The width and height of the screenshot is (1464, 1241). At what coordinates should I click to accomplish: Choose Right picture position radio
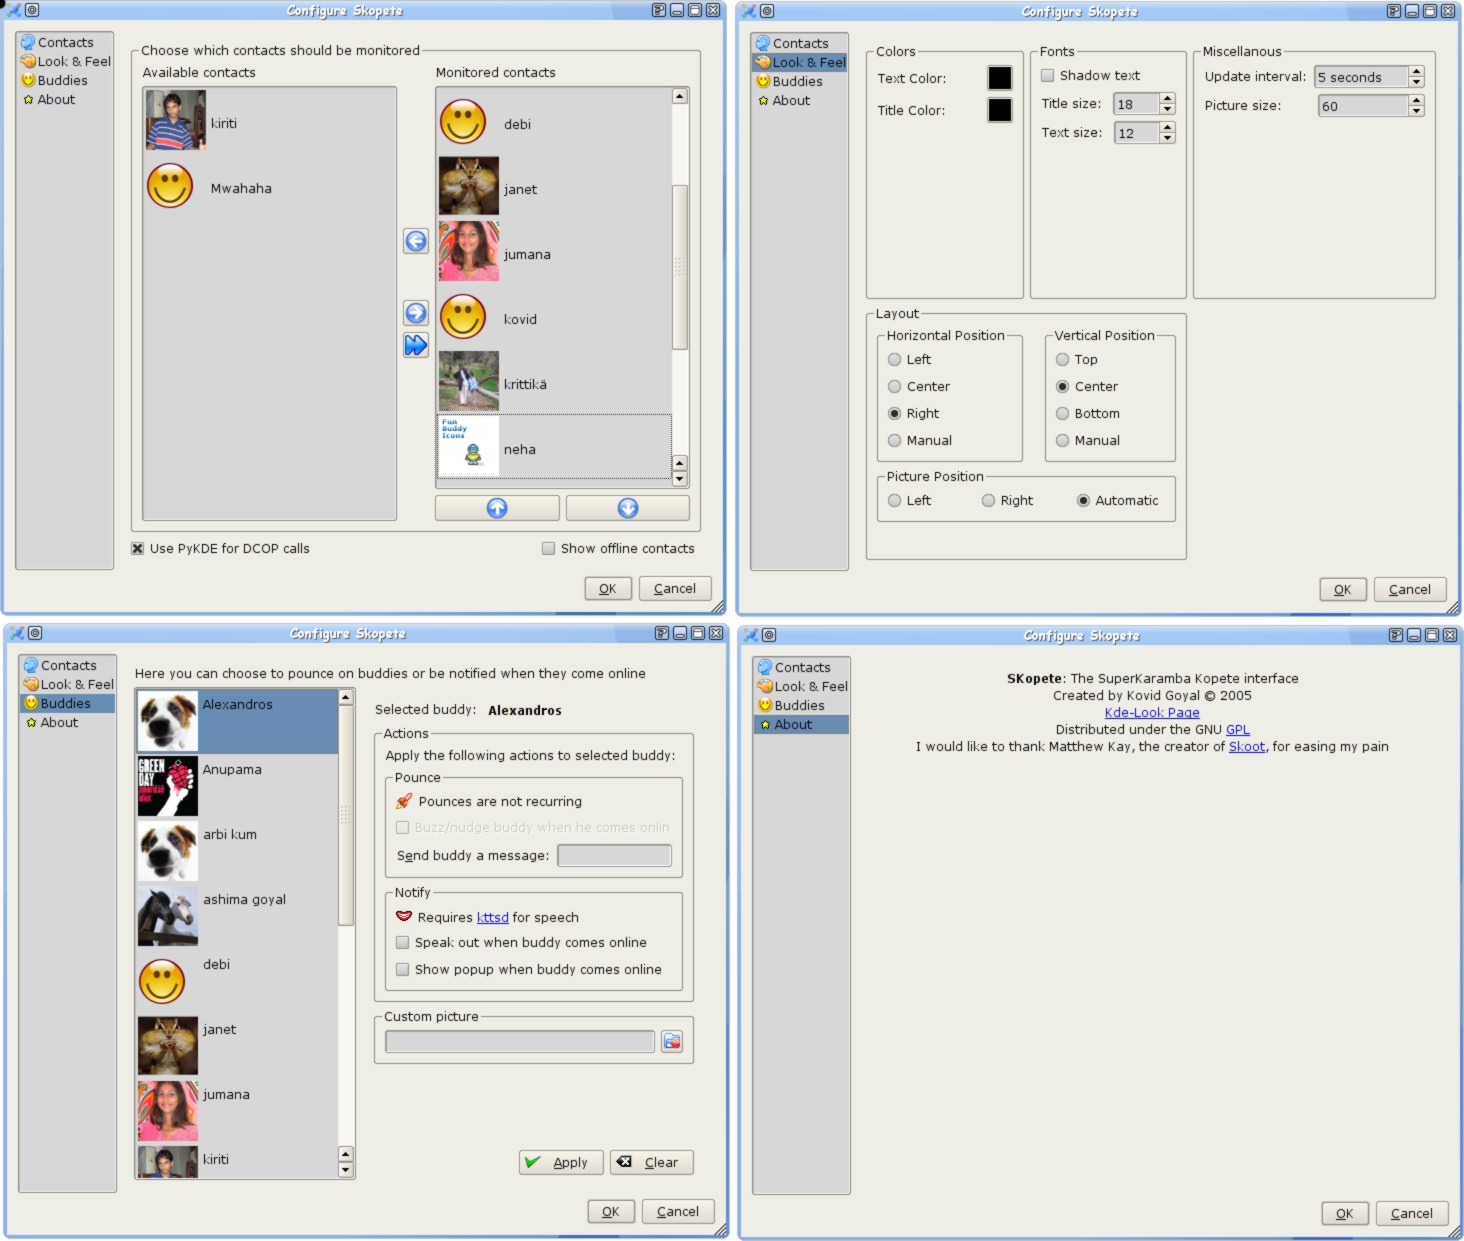[x=988, y=500]
